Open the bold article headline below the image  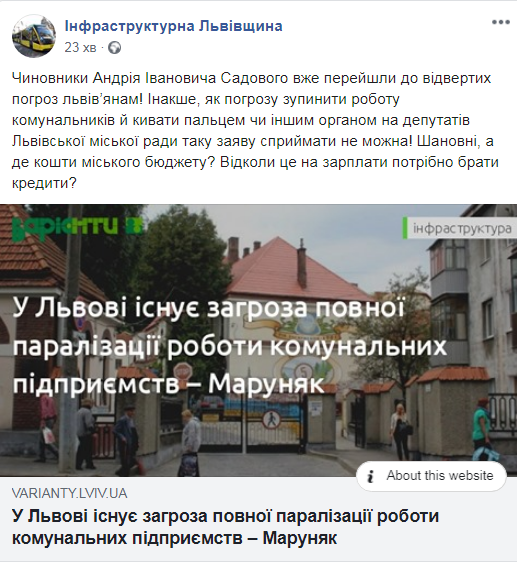[x=225, y=527]
